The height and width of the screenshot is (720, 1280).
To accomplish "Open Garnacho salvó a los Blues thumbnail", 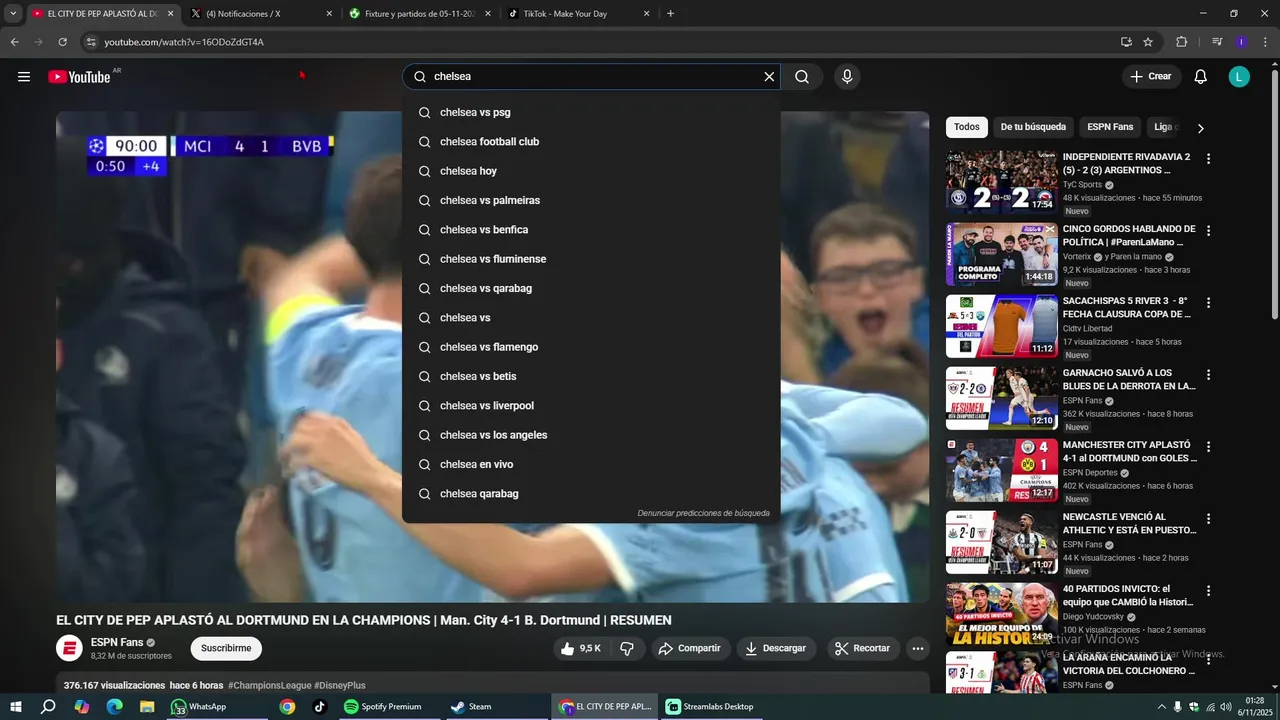I will [1001, 398].
